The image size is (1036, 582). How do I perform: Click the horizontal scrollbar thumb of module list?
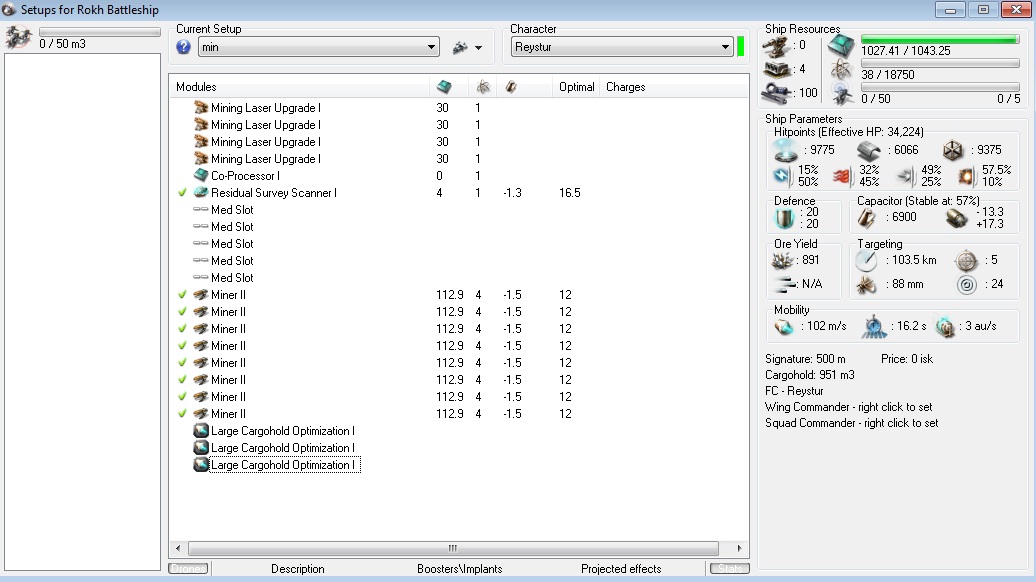(453, 548)
